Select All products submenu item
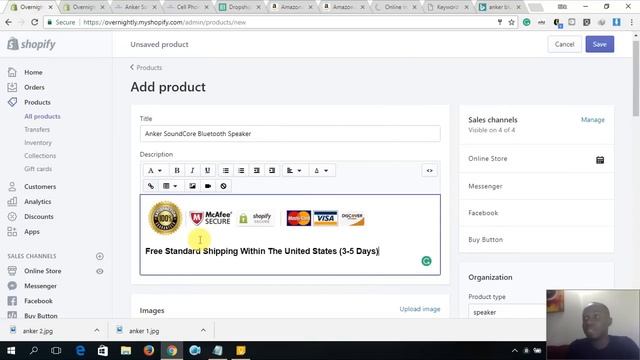The width and height of the screenshot is (640, 360). point(42,116)
